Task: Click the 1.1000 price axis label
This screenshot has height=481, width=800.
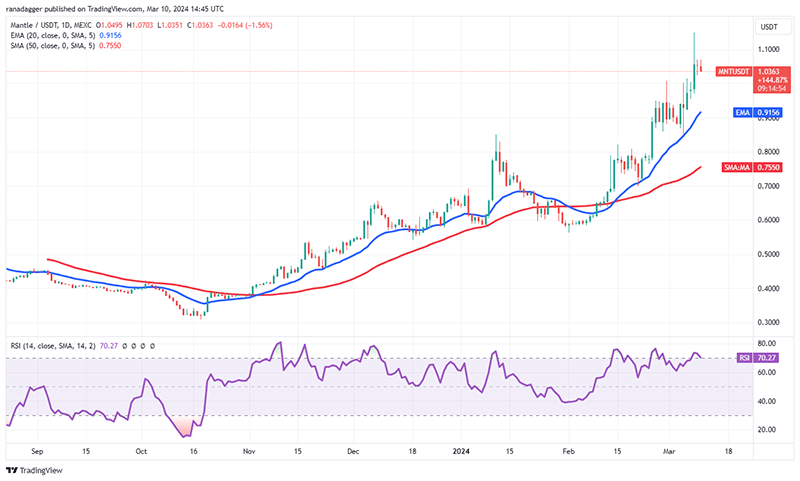Action: point(768,49)
